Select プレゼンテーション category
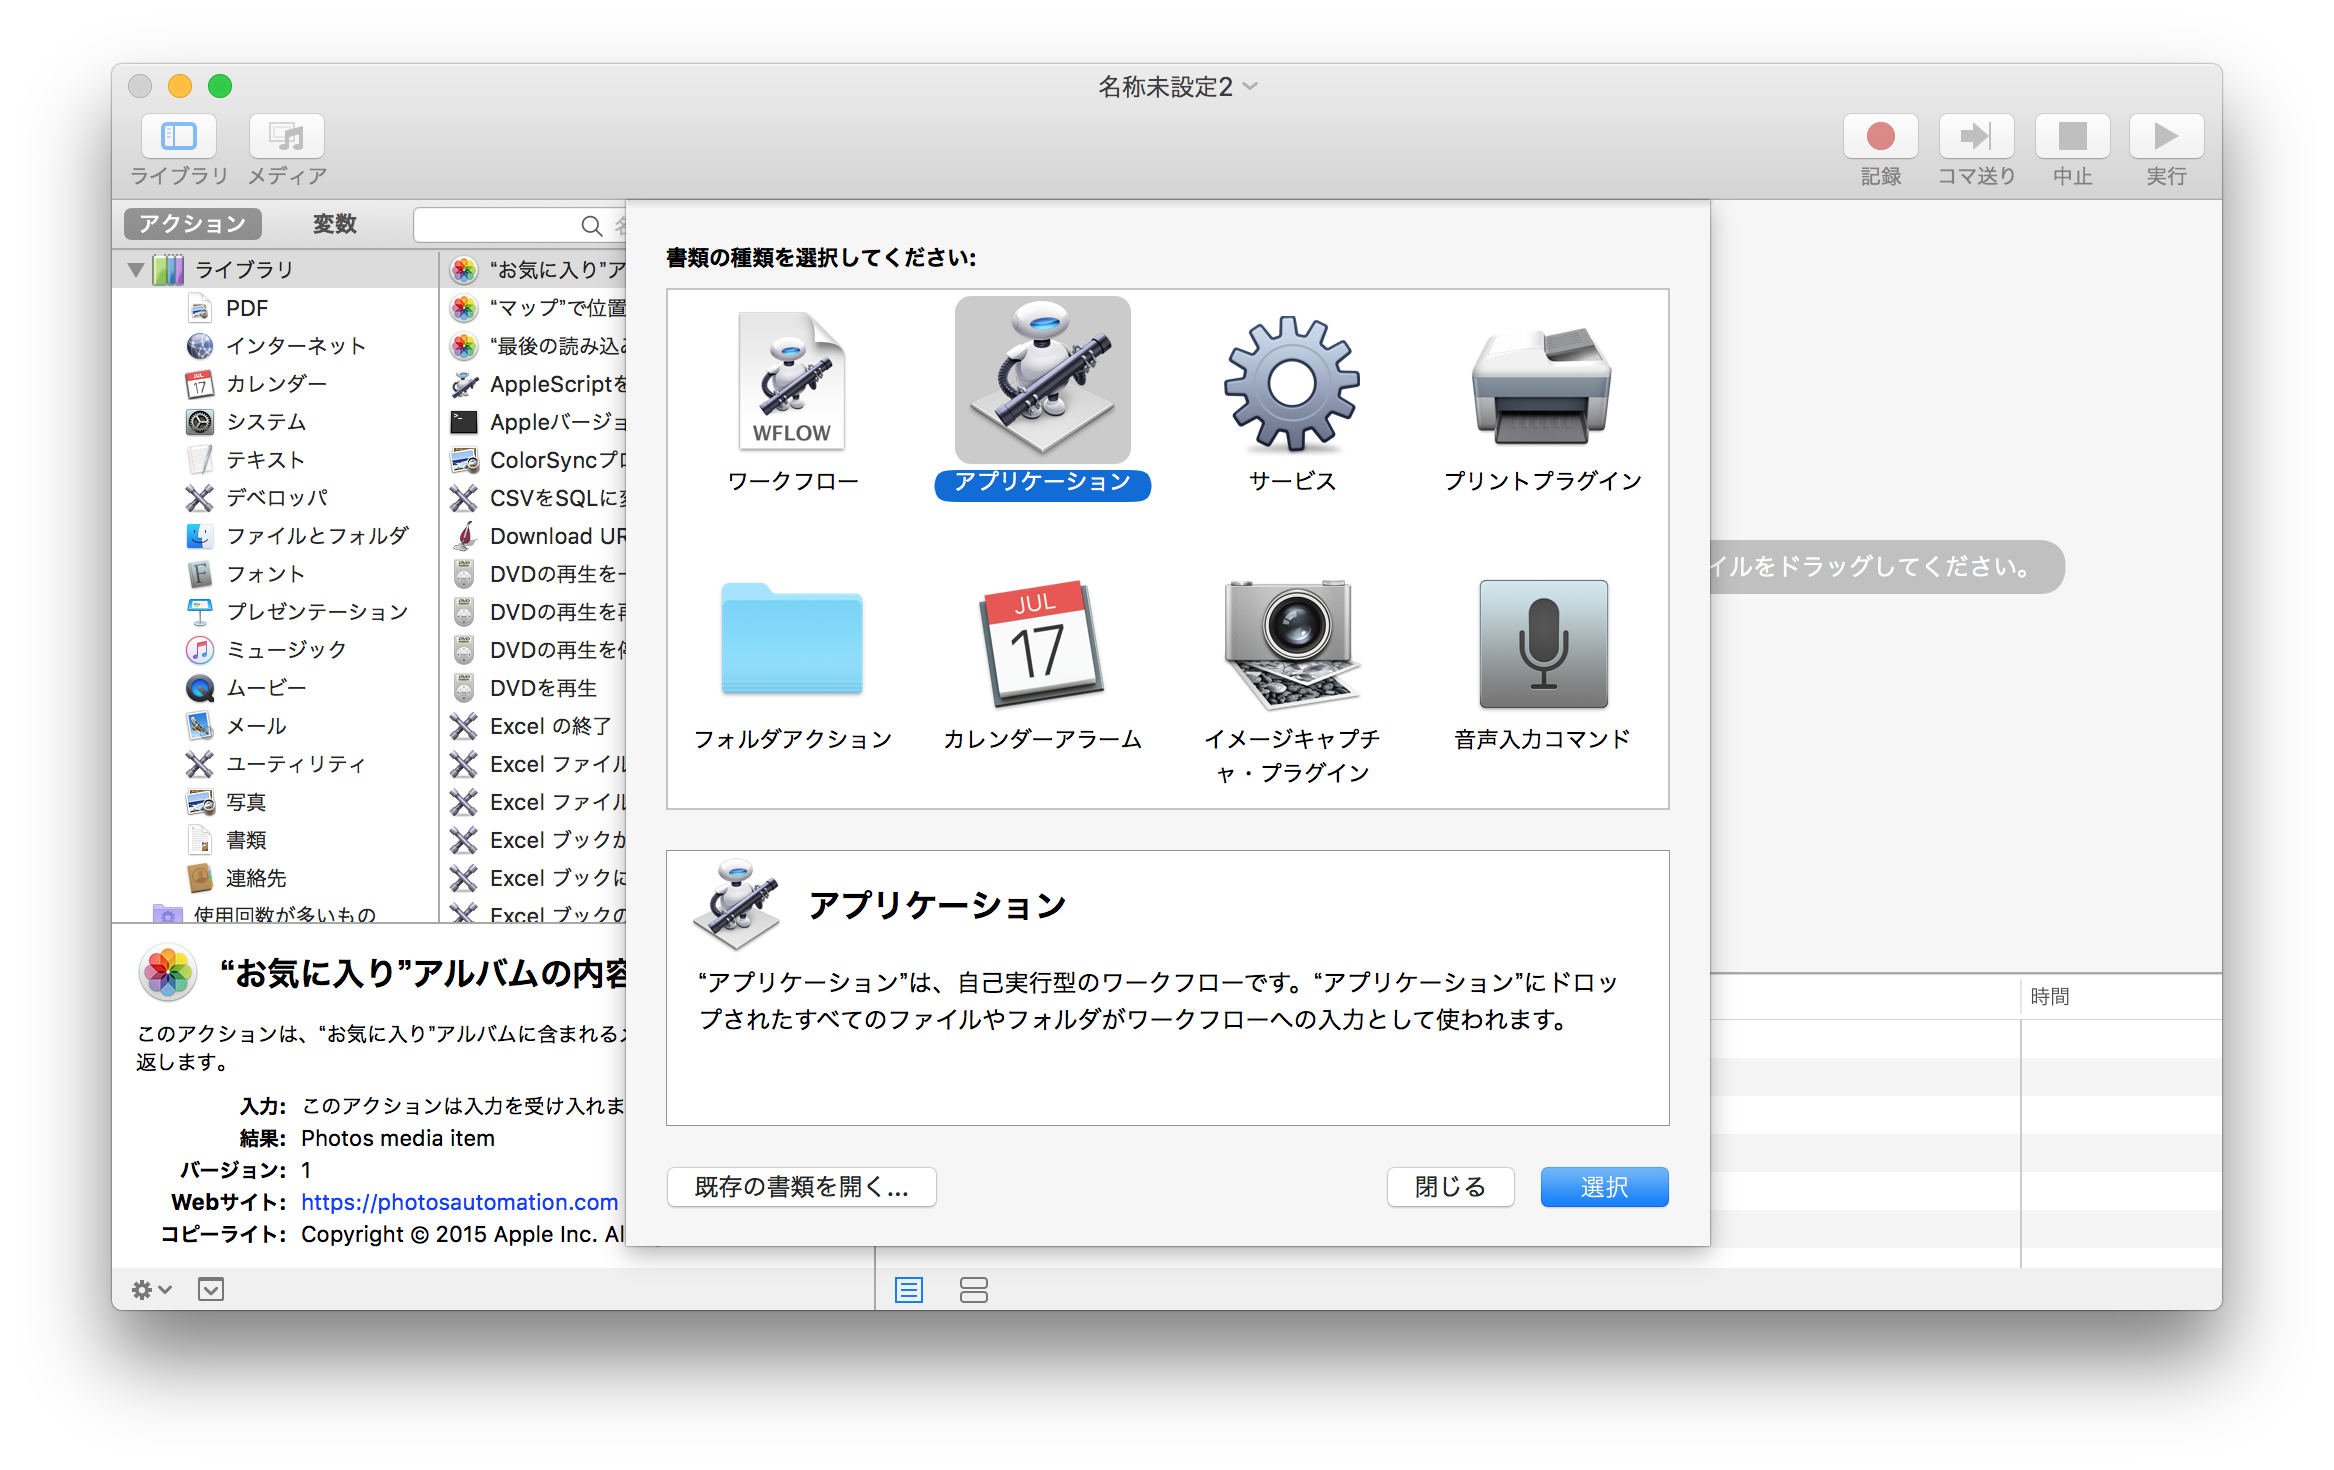The height and width of the screenshot is (1470, 2334). pos(276,612)
